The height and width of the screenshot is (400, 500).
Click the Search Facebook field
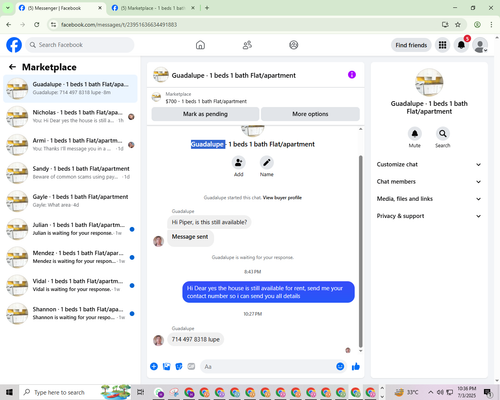[x=80, y=45]
